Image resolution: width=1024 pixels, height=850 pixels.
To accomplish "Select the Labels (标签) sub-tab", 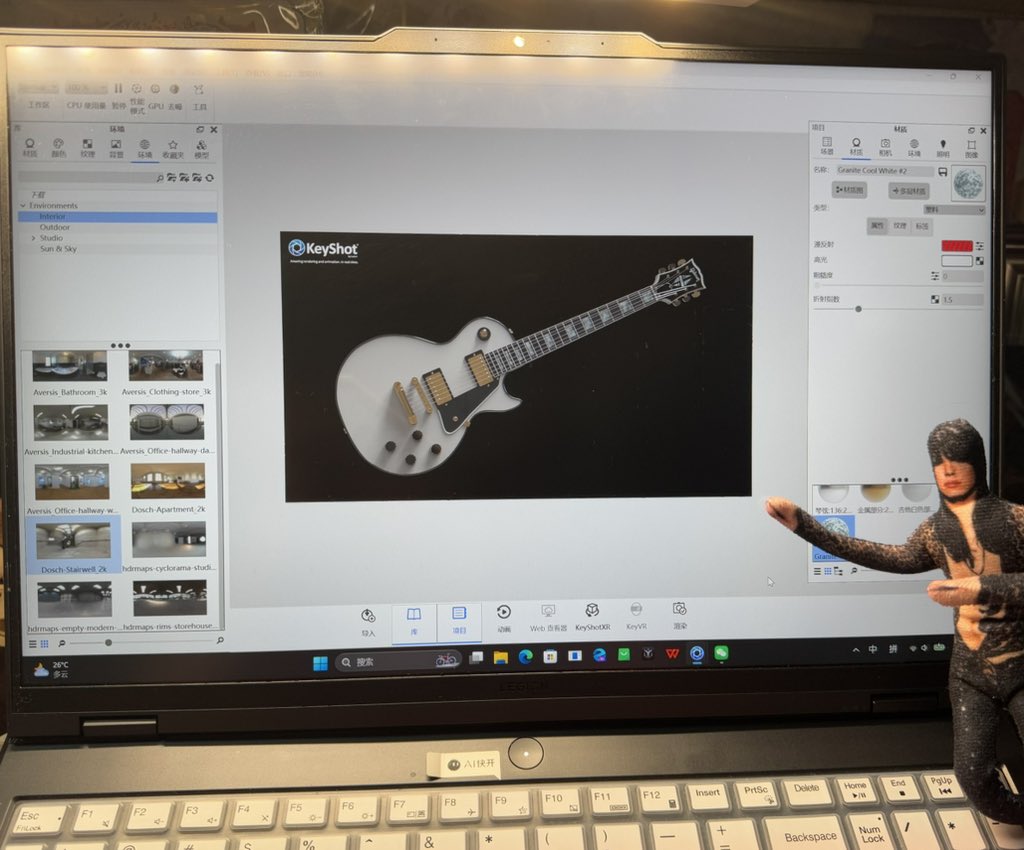I will [x=921, y=227].
